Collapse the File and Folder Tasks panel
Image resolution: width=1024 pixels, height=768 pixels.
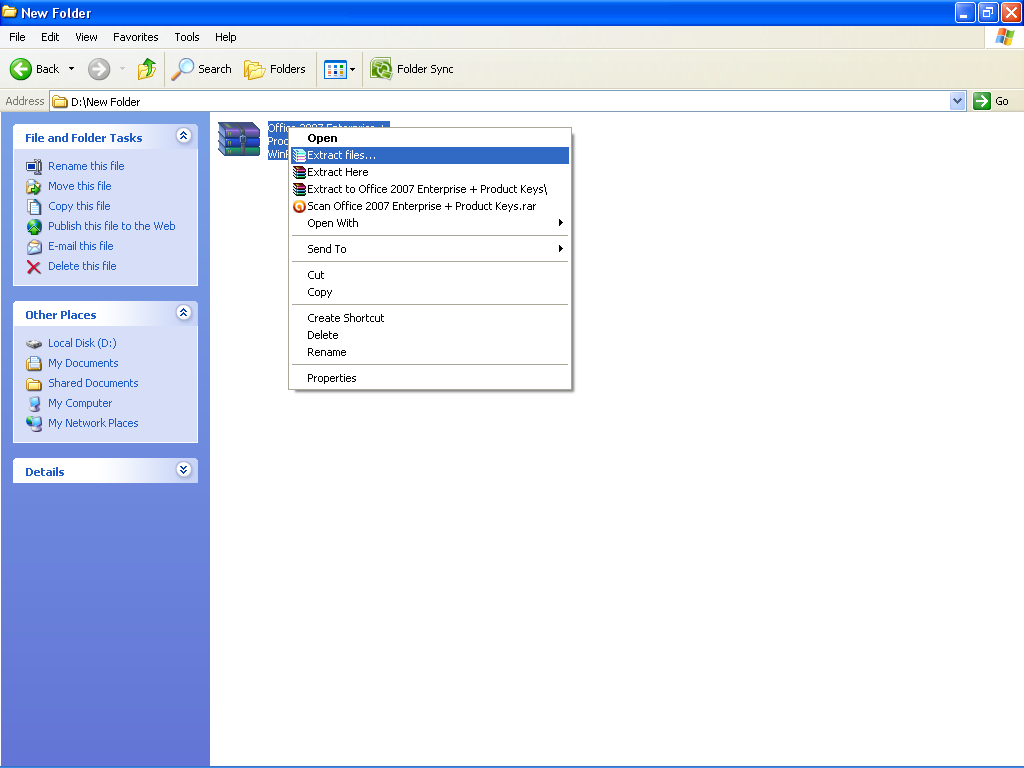point(183,137)
